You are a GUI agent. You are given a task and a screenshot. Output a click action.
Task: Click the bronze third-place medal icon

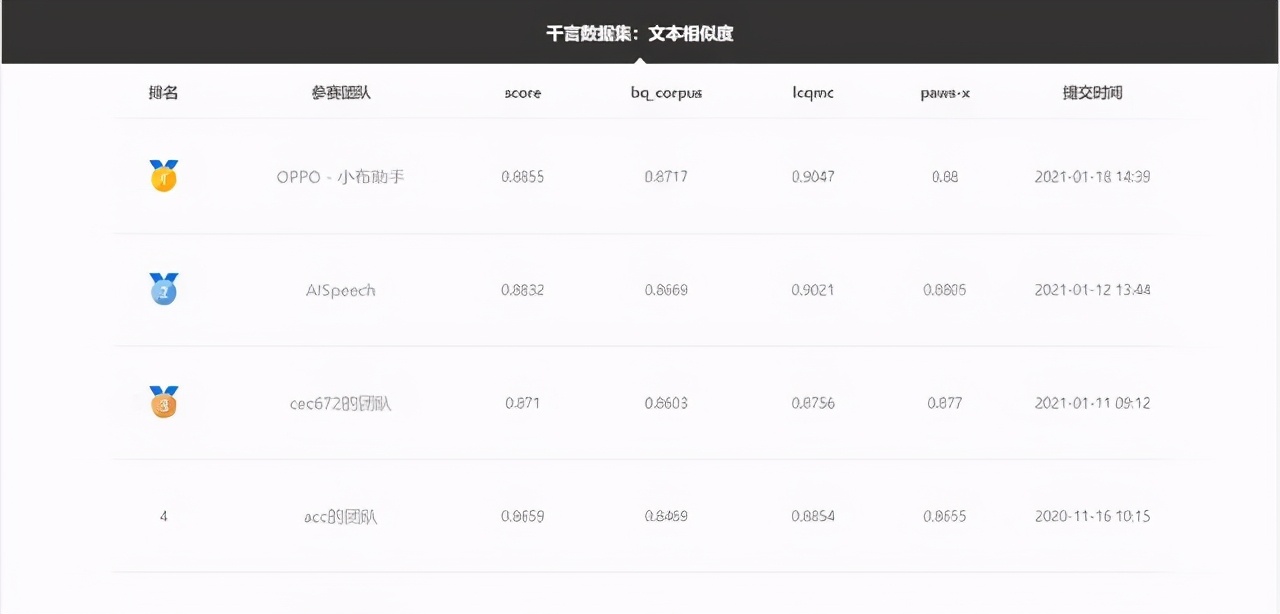point(164,402)
